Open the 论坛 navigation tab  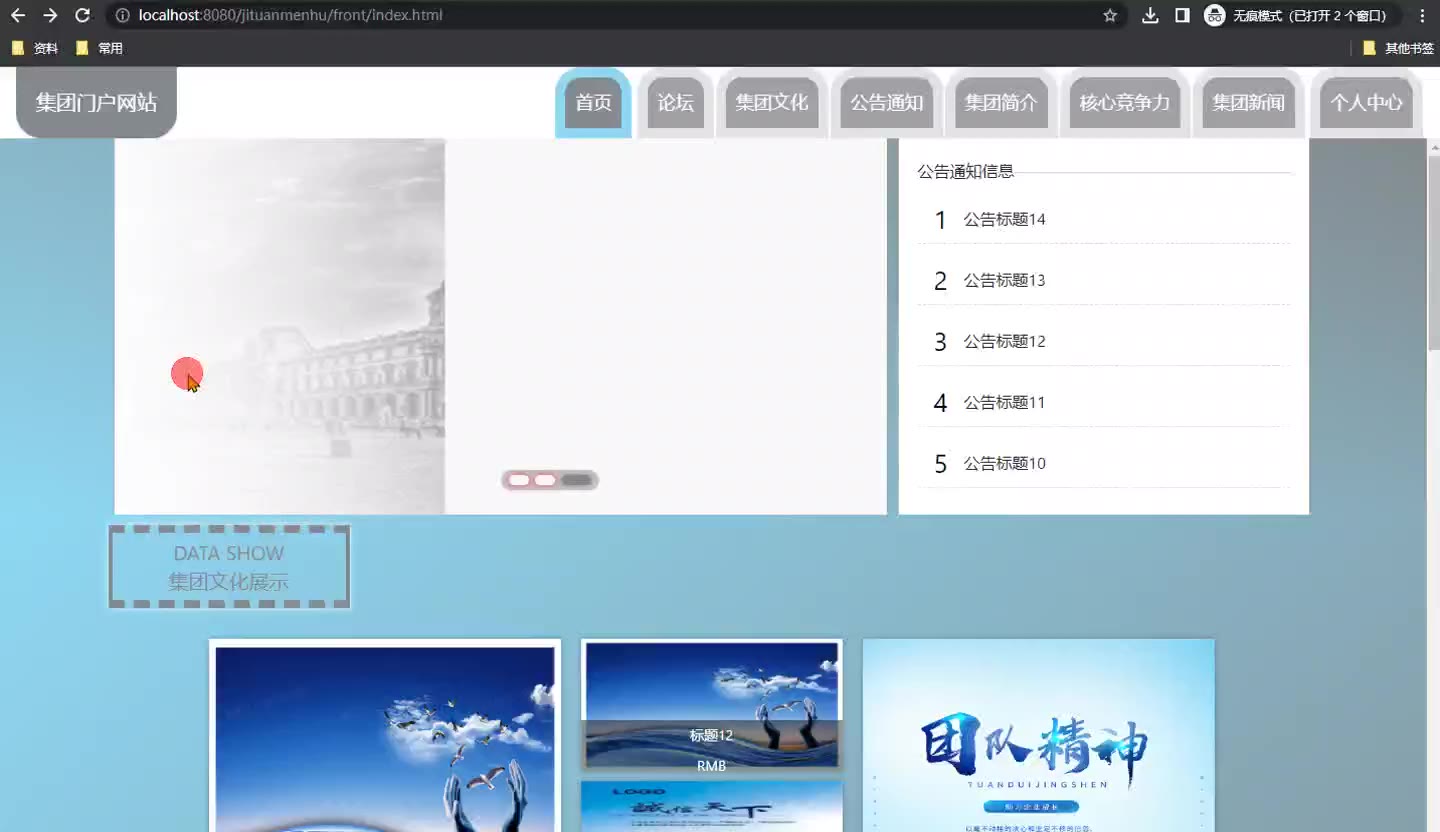pyautogui.click(x=676, y=102)
